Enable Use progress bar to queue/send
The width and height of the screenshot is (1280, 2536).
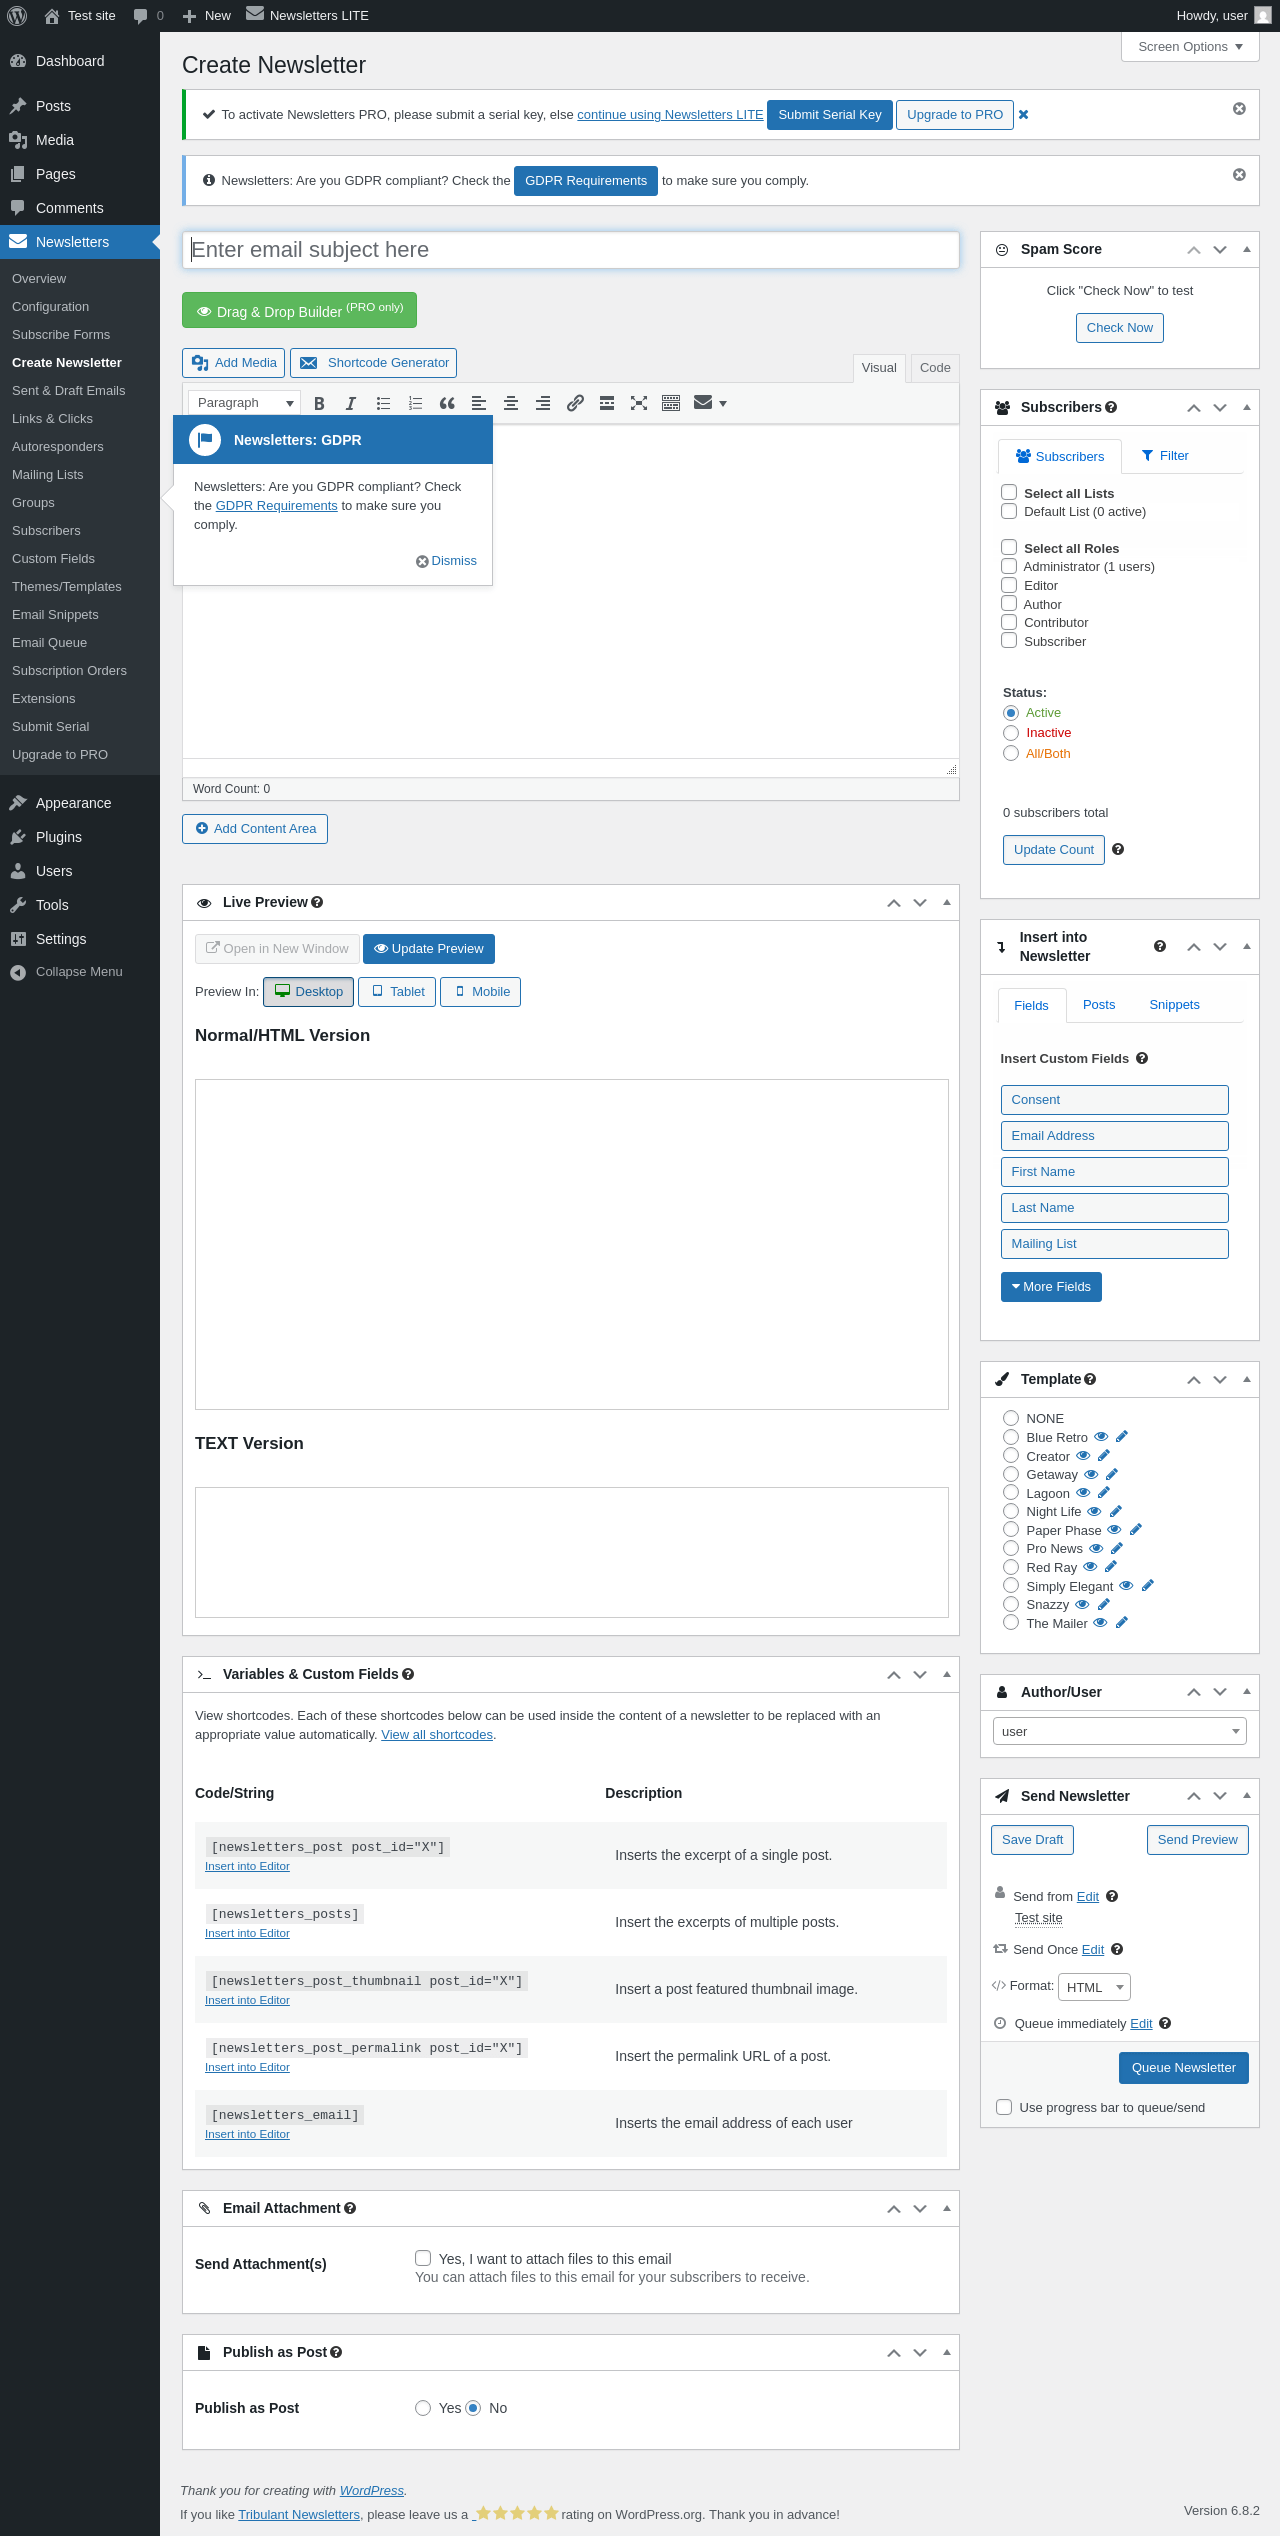pyautogui.click(x=1004, y=2107)
